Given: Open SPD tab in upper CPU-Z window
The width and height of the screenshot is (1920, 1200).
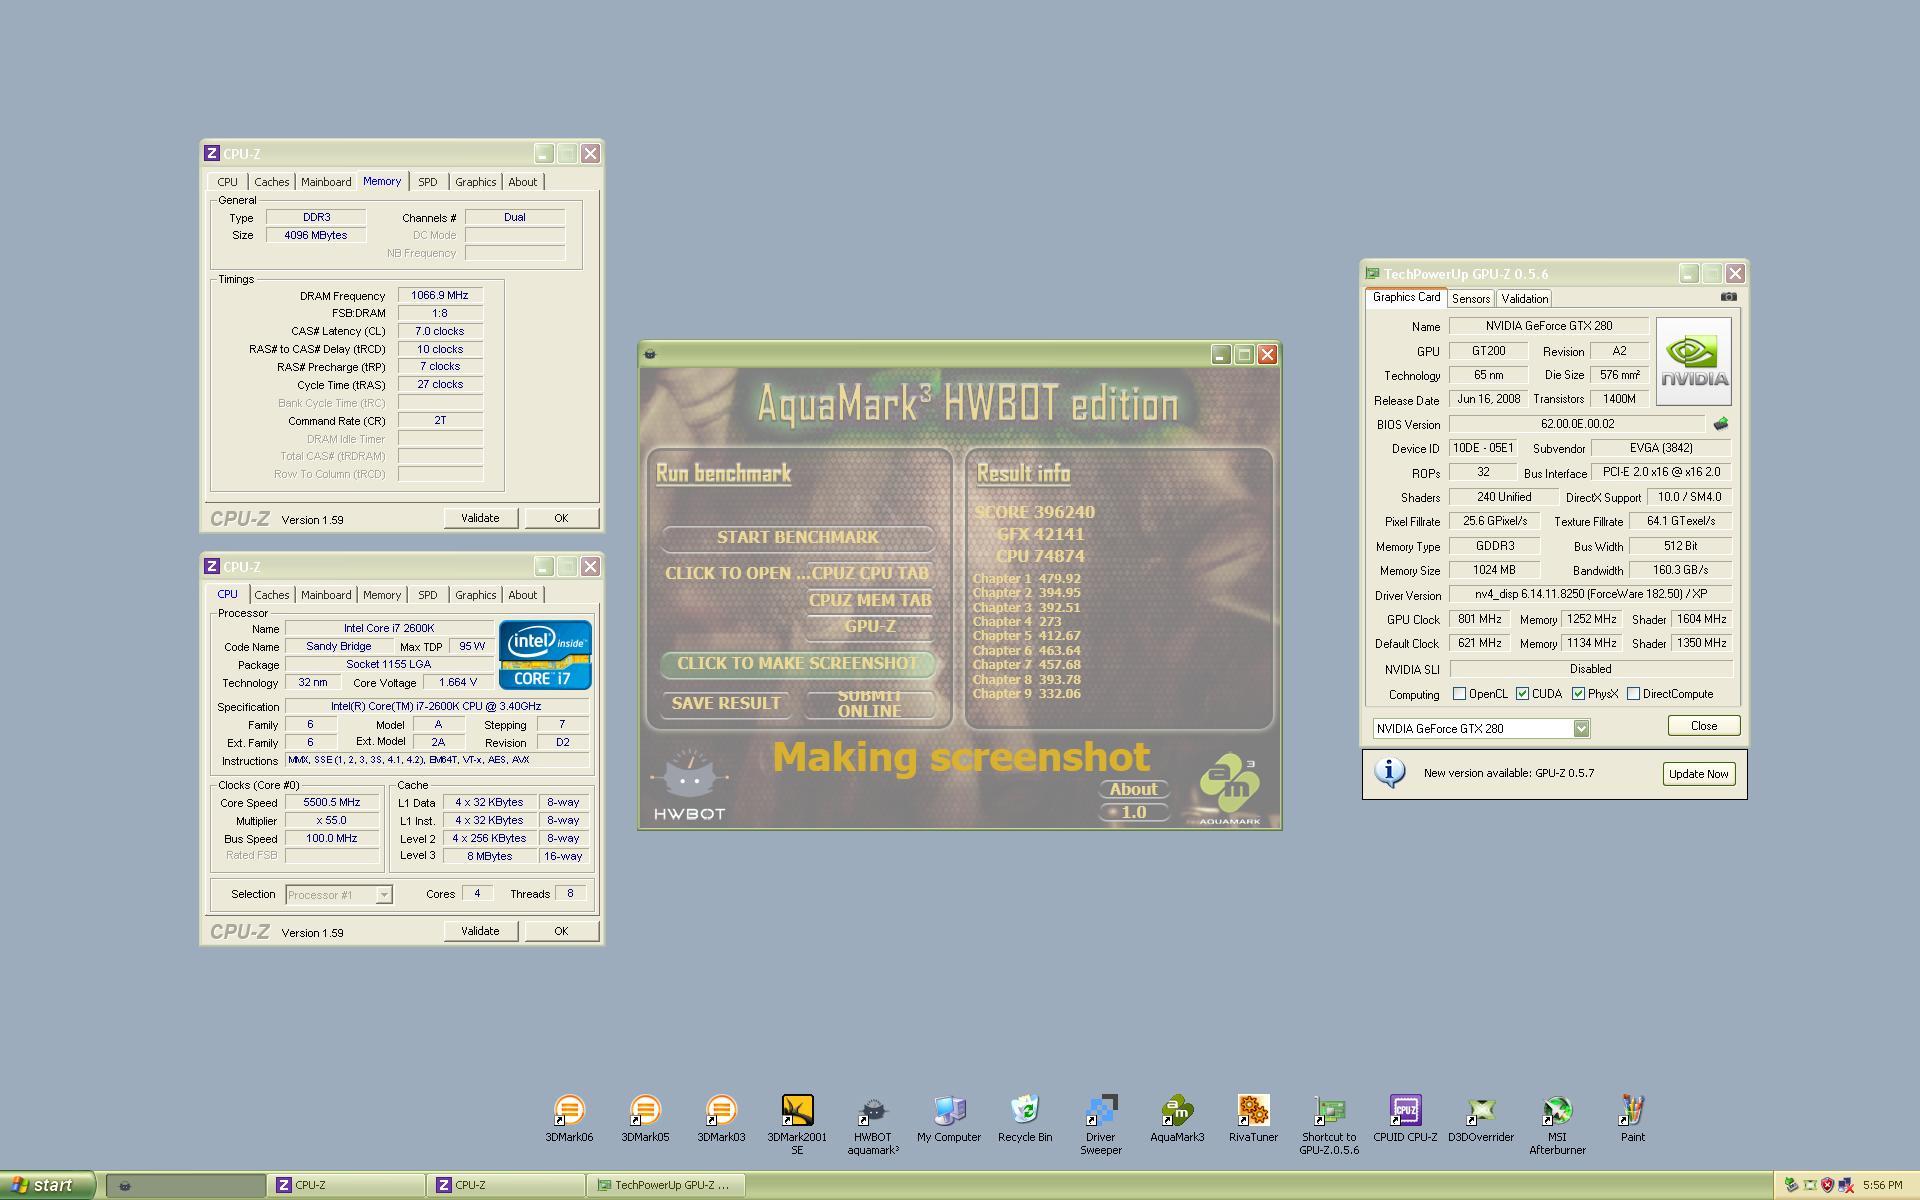Looking at the screenshot, I should (428, 182).
